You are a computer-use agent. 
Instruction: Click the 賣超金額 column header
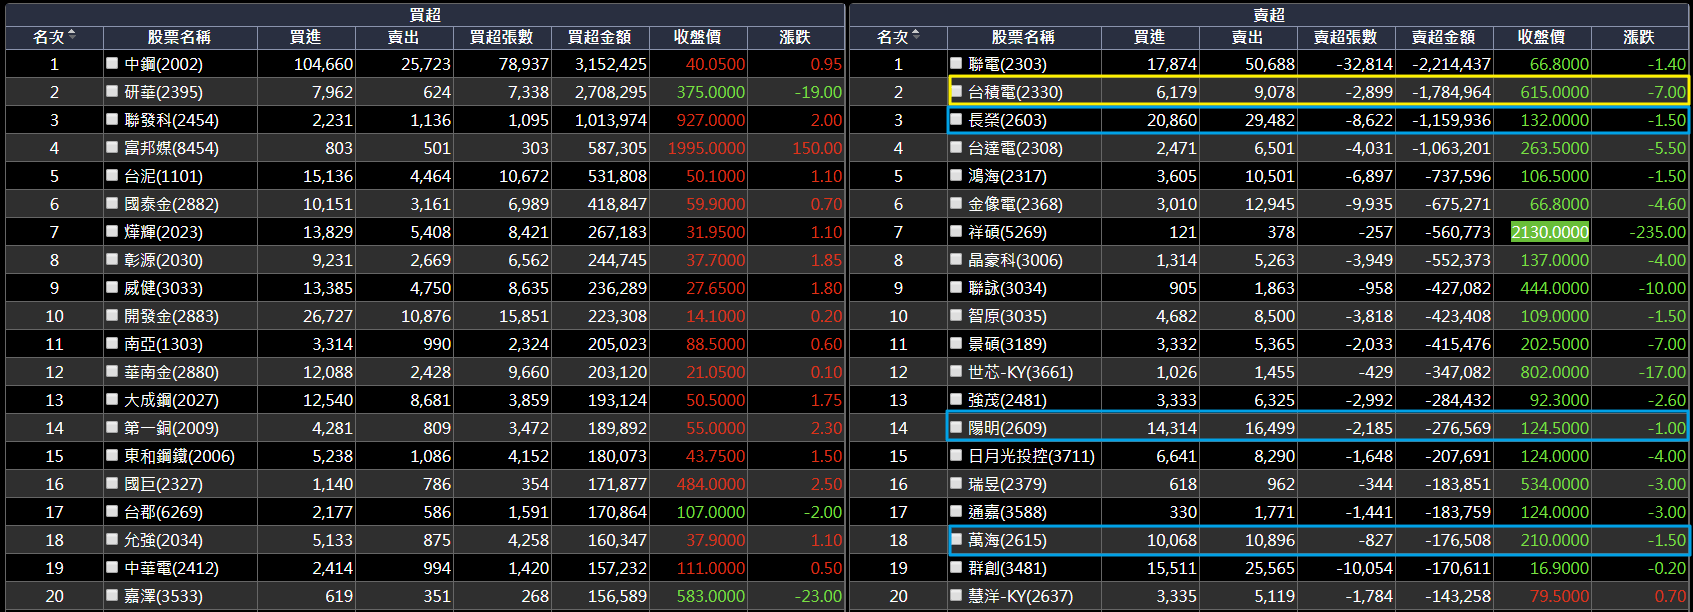[x=1444, y=37]
